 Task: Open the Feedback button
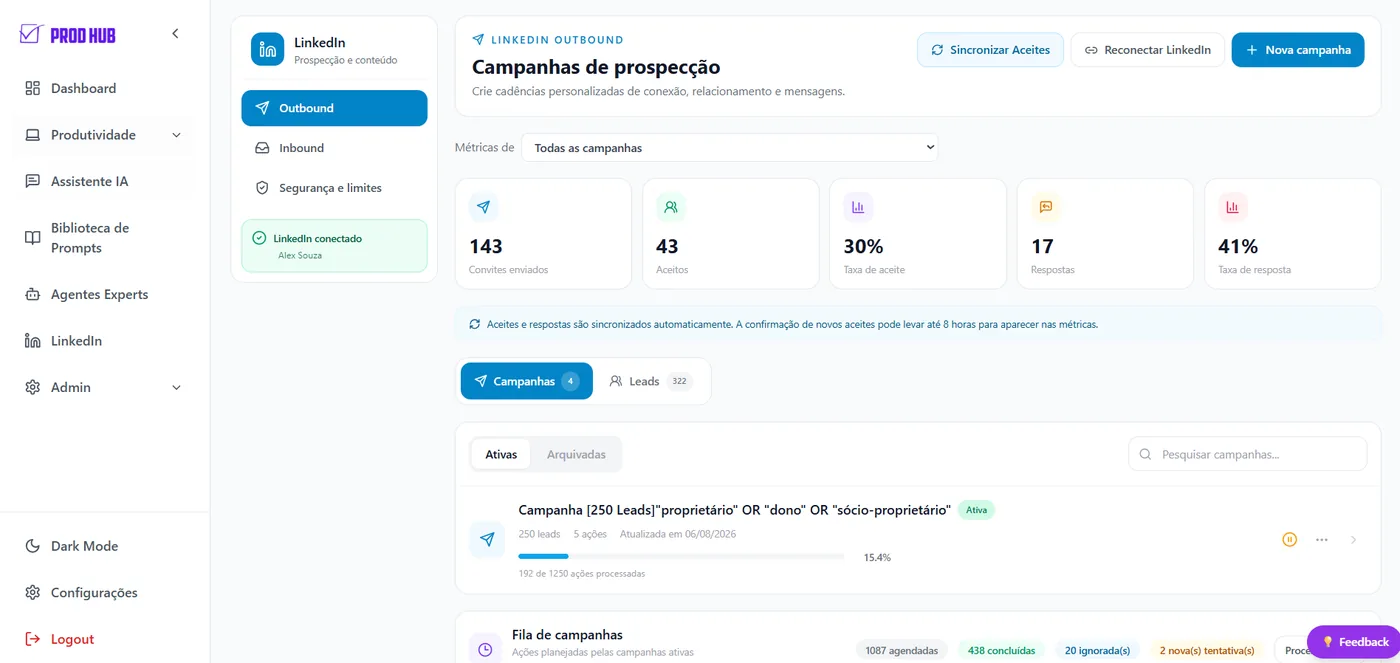click(x=1355, y=642)
